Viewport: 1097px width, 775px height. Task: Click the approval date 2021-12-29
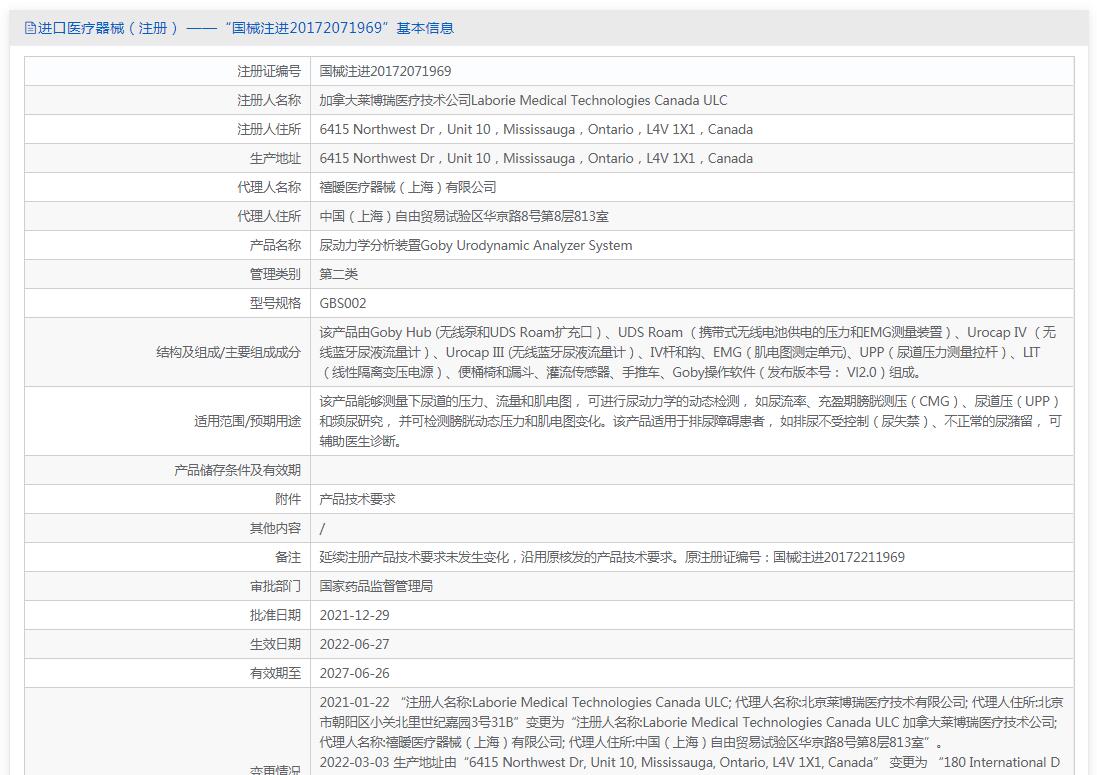click(x=354, y=615)
